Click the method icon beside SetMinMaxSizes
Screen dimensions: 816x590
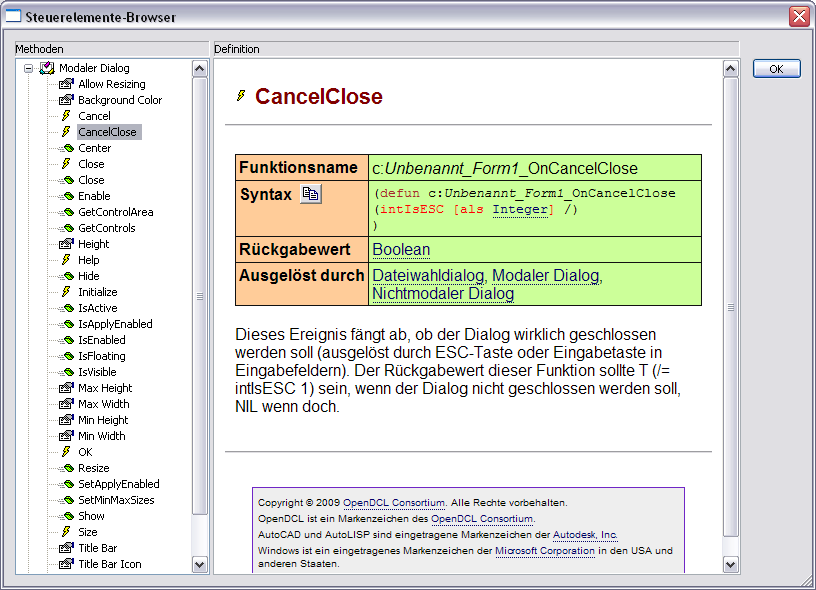coord(67,500)
